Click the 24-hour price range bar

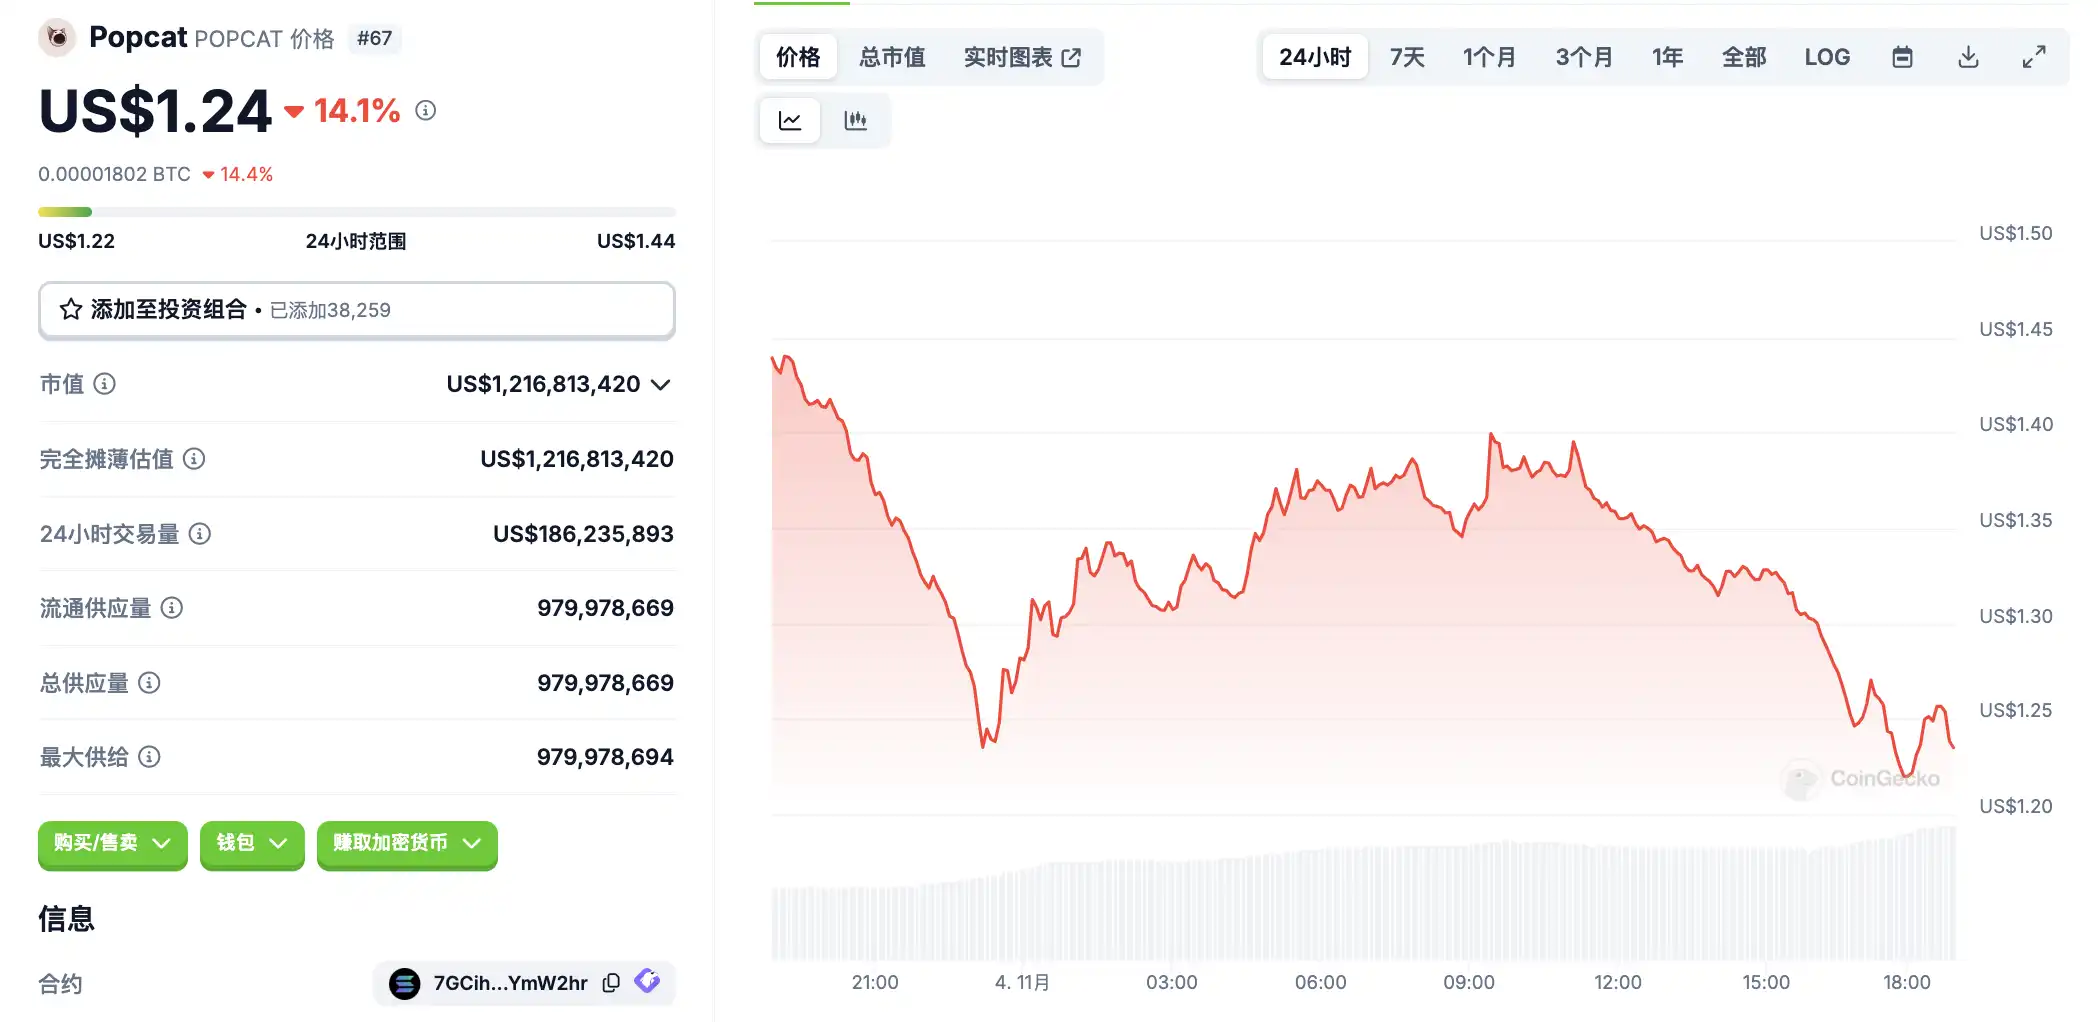click(x=356, y=212)
